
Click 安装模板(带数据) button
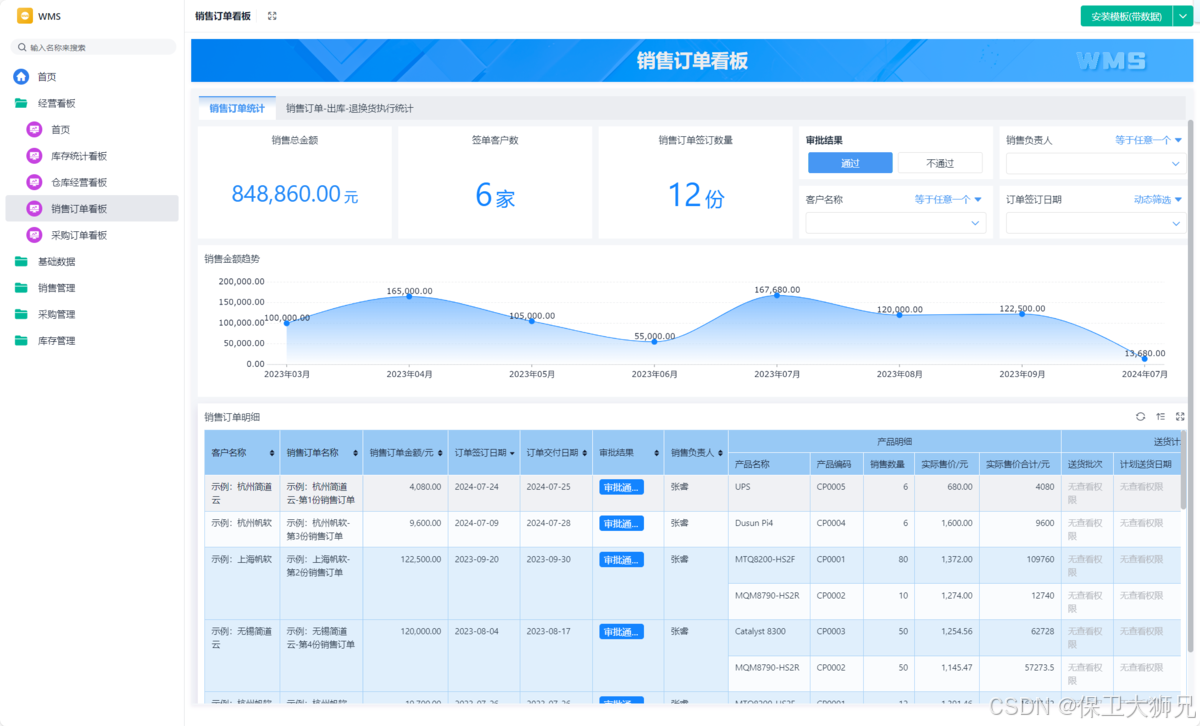click(x=1125, y=16)
